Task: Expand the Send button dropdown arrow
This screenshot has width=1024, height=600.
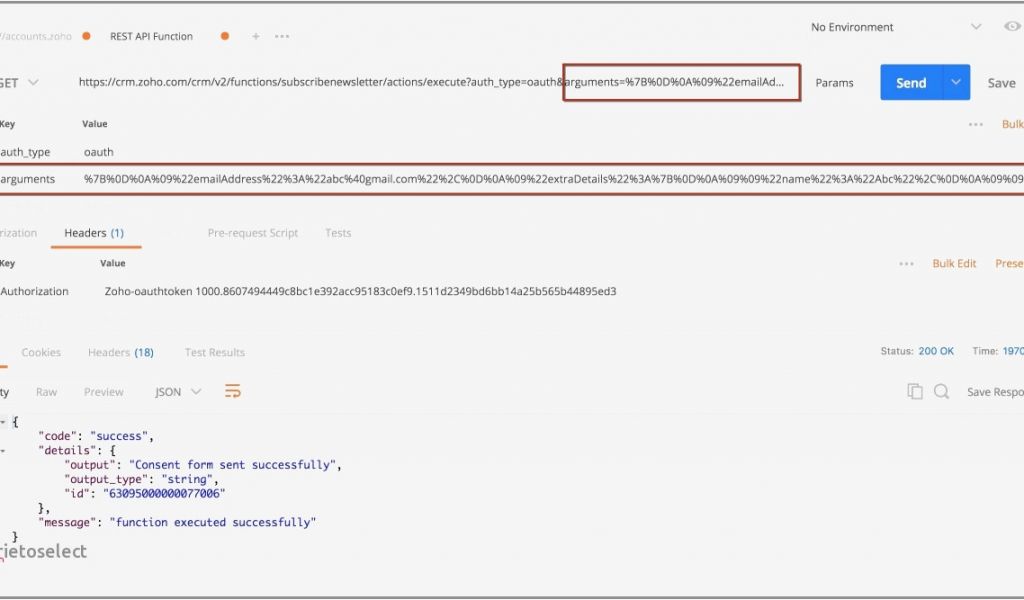Action: 956,82
